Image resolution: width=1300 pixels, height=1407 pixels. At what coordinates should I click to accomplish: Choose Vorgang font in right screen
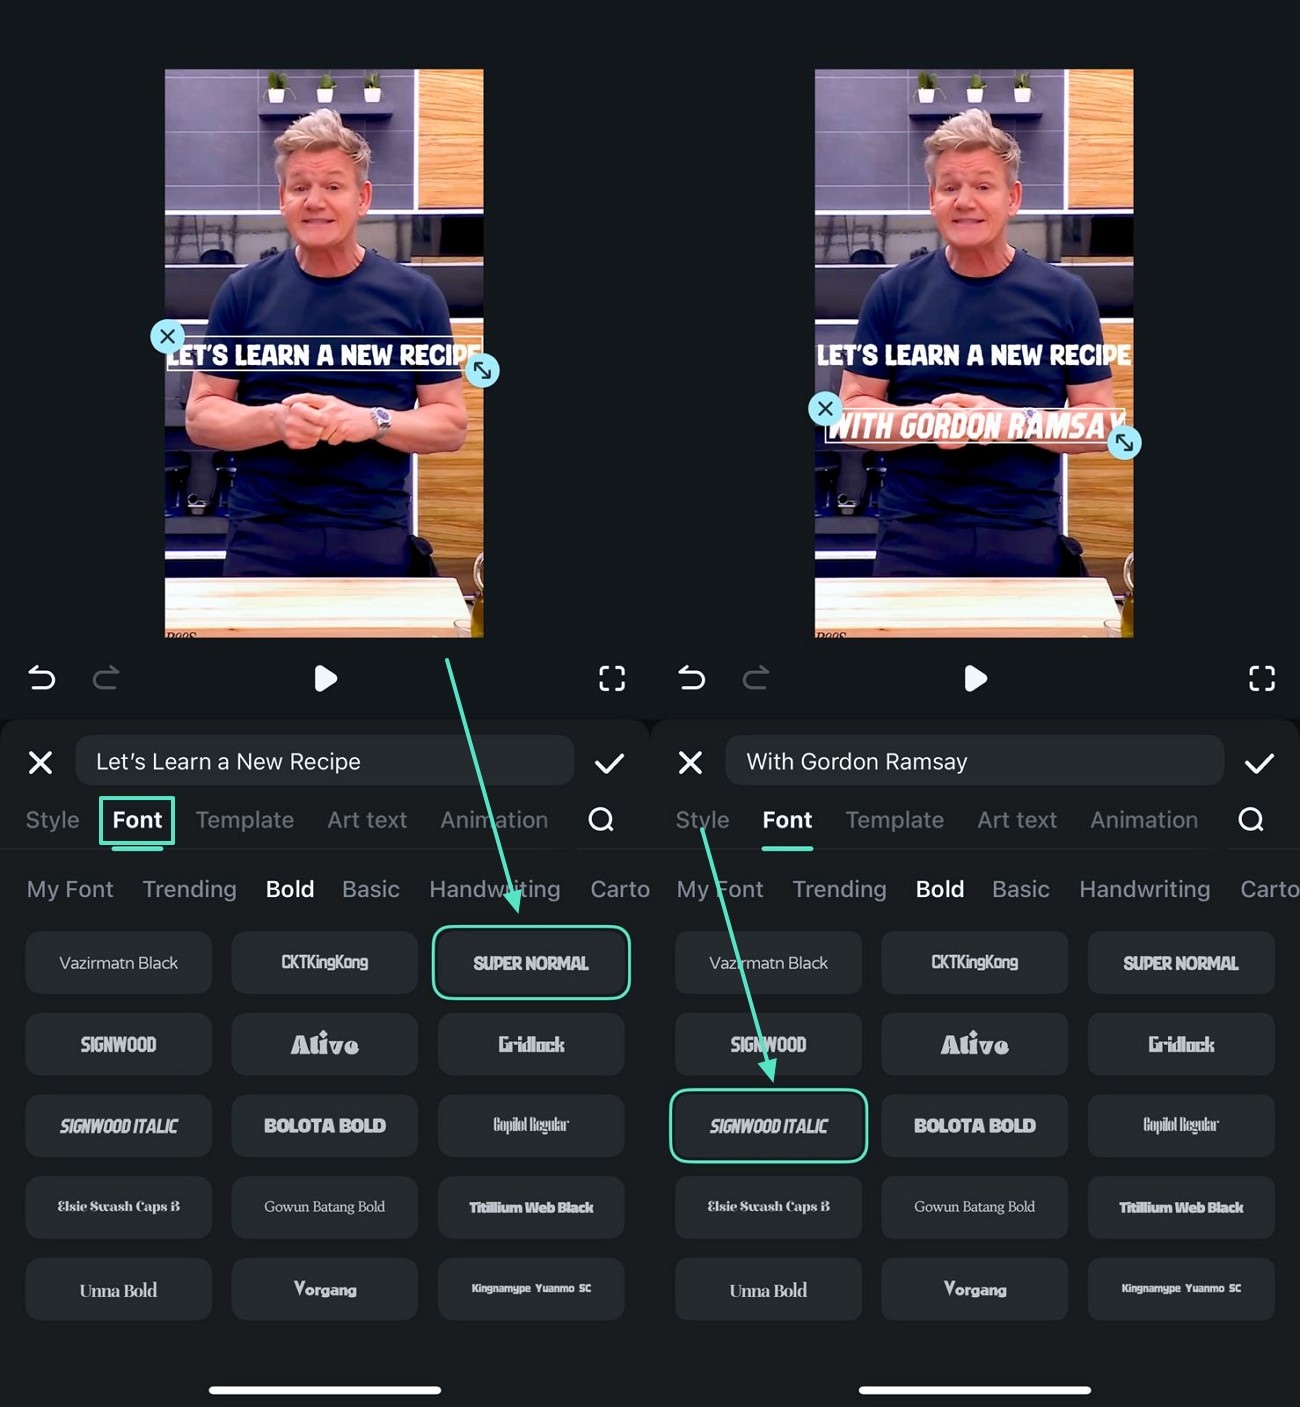975,1289
